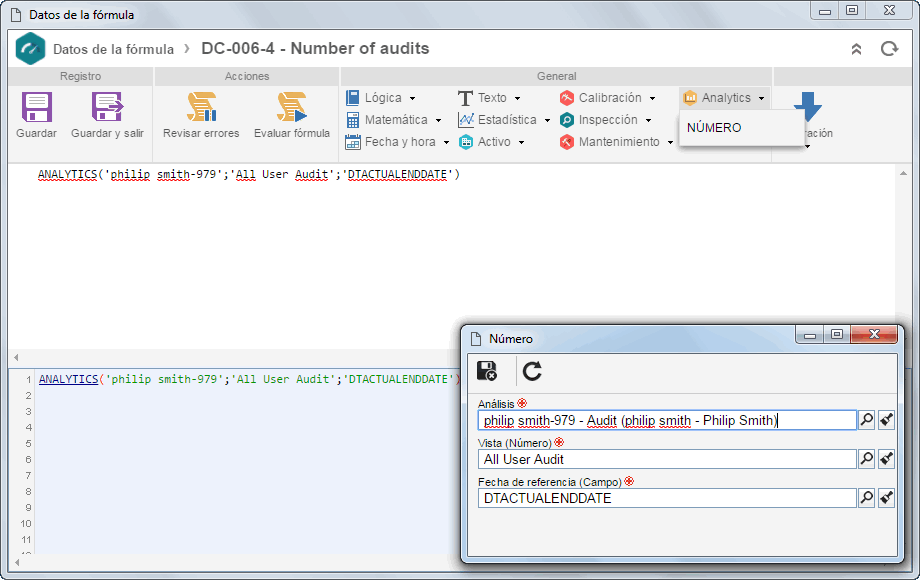
Task: Collapse header with double chevron icon
Action: (857, 49)
